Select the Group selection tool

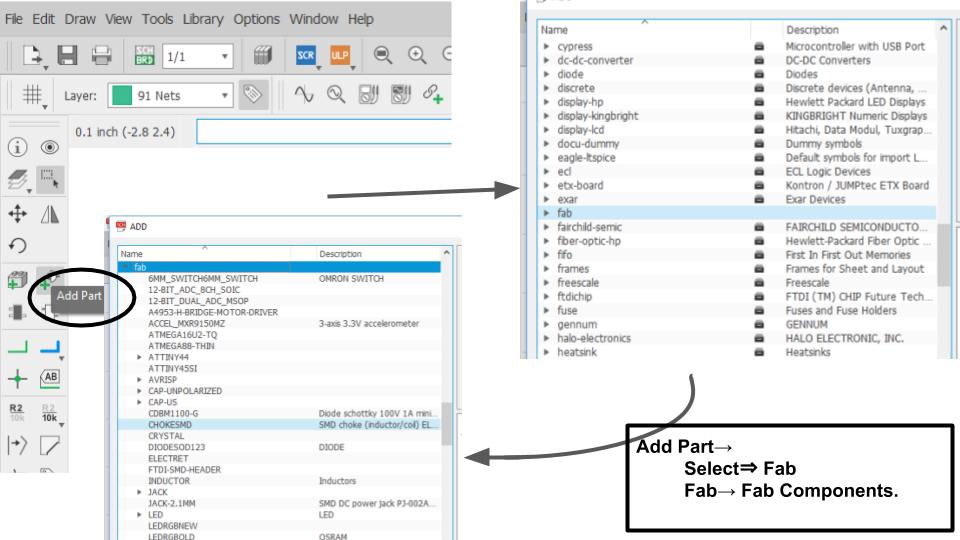tap(50, 179)
